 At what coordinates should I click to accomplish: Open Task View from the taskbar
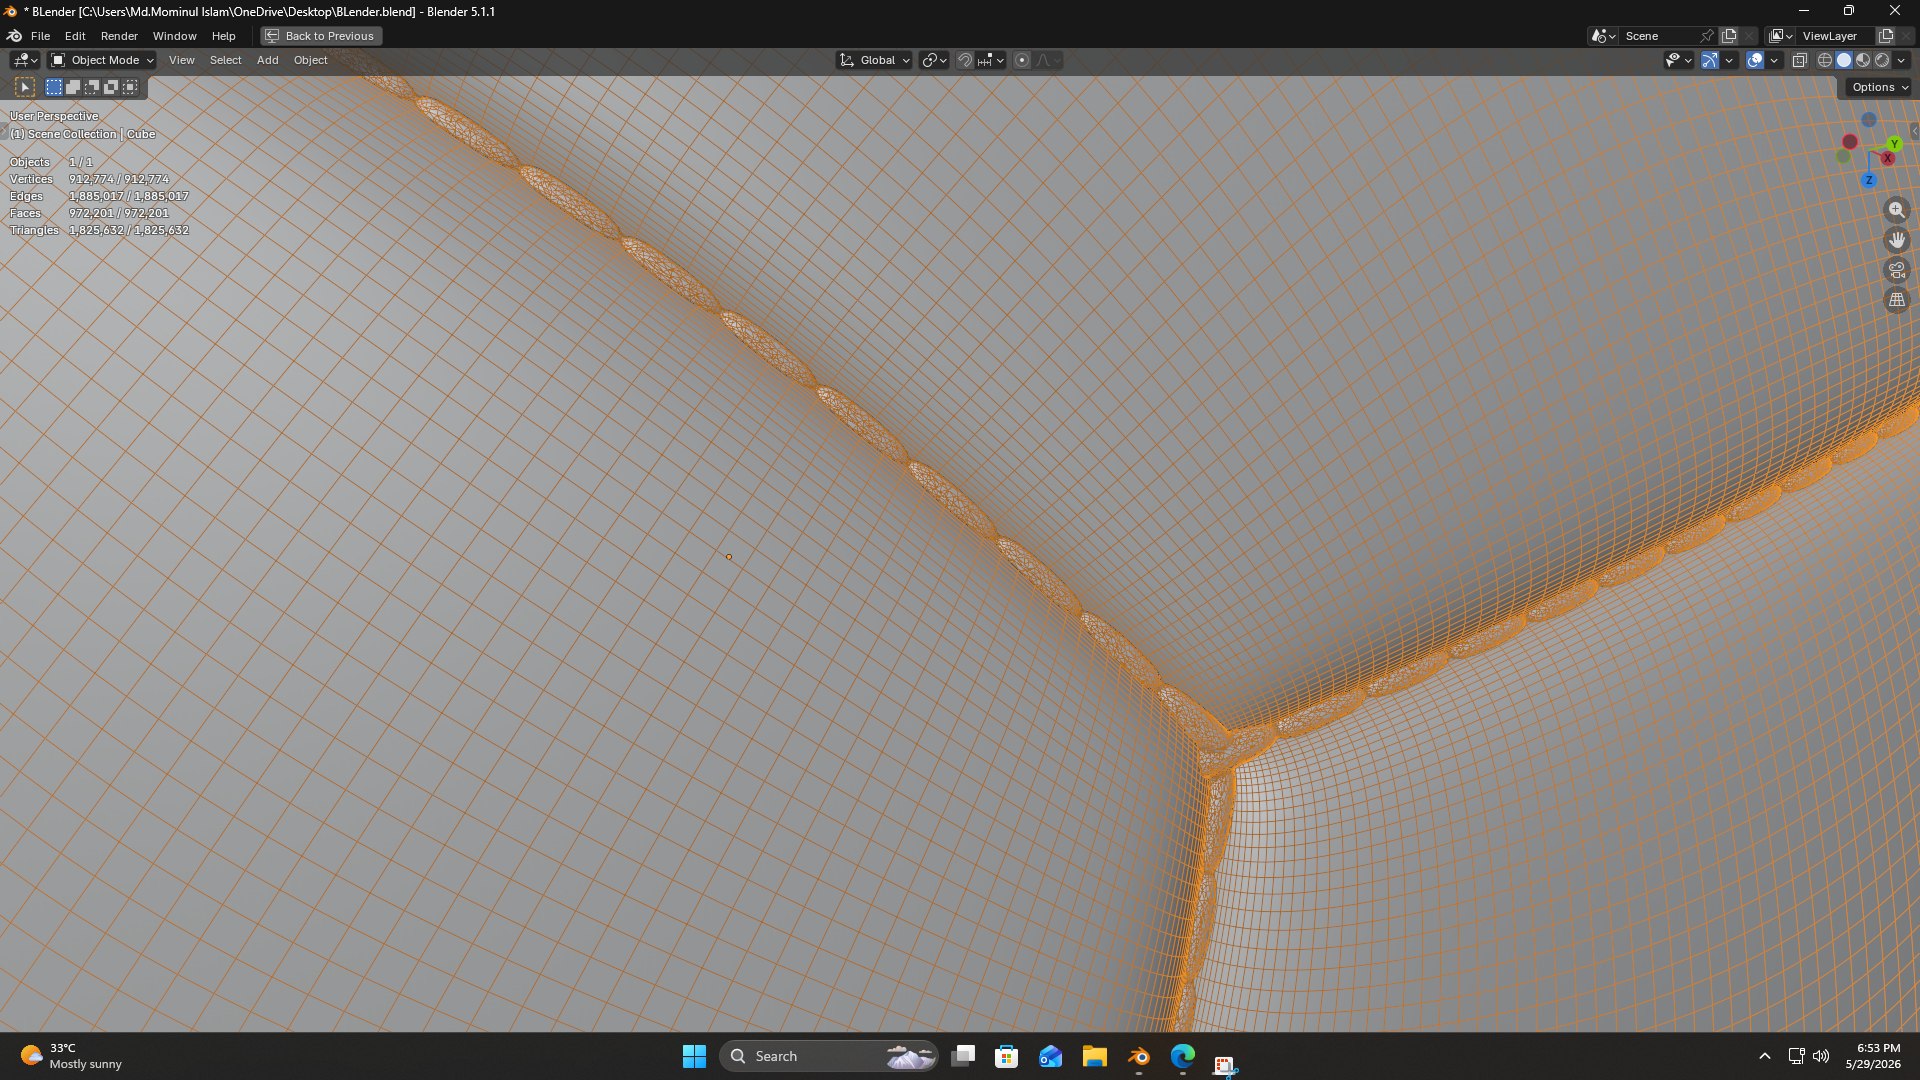963,1056
